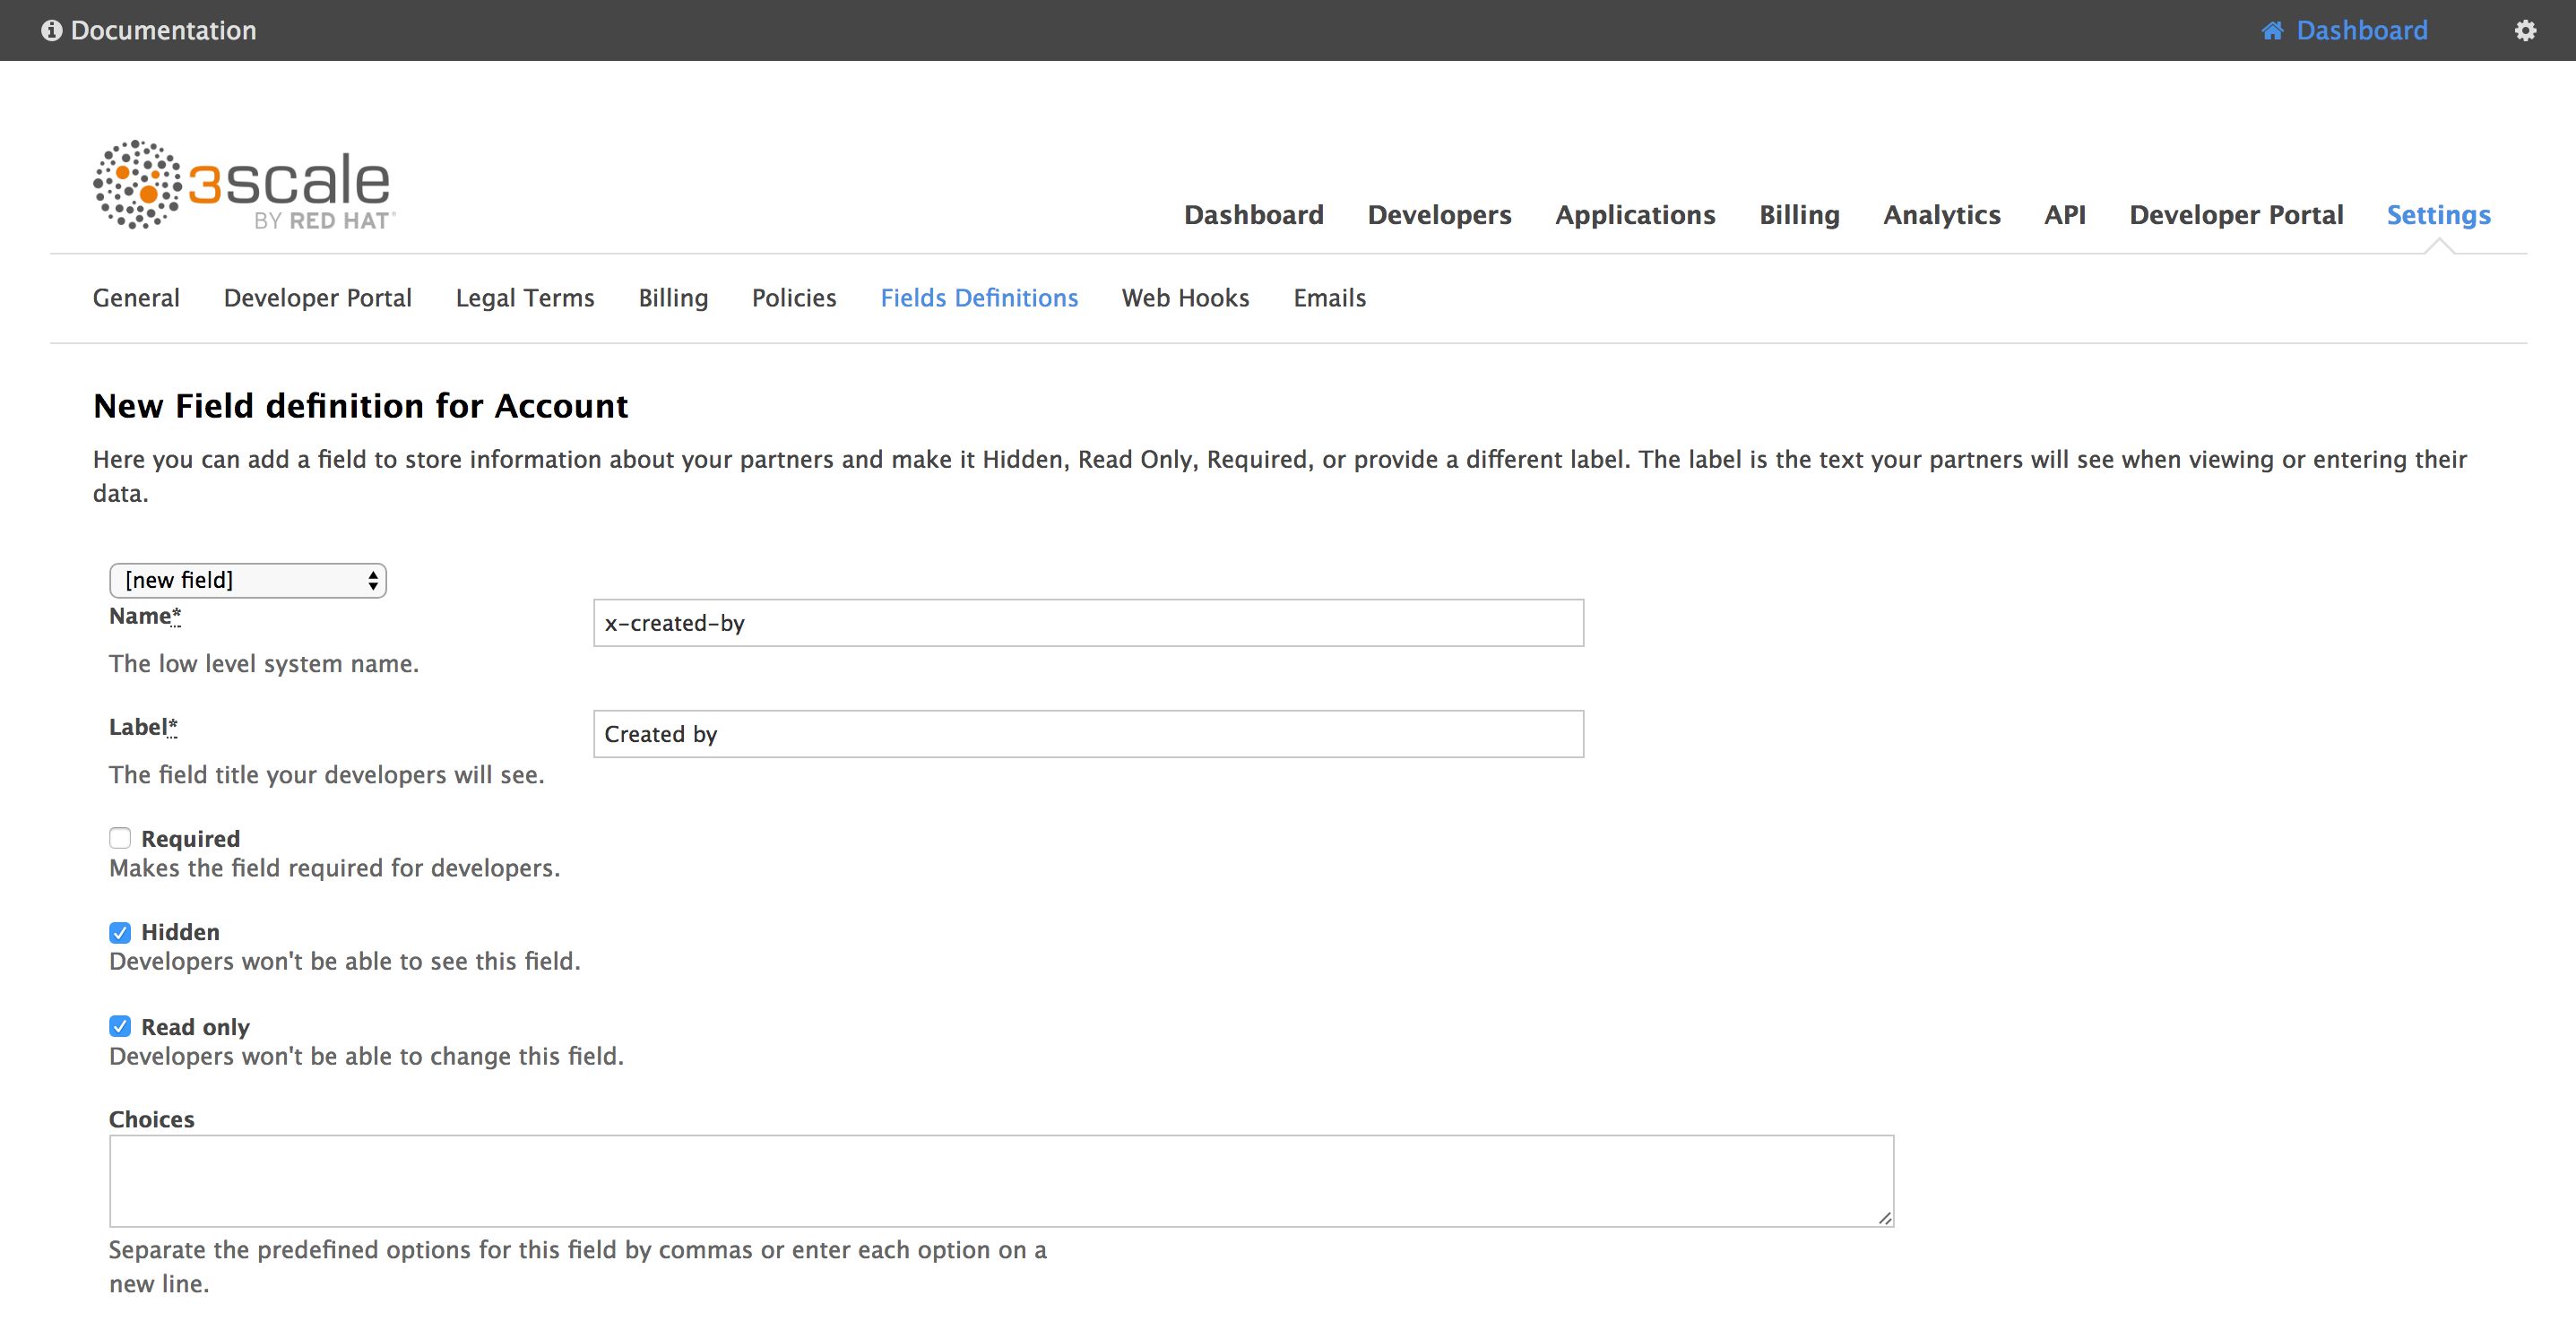Viewport: 2576px width, 1321px height.
Task: Uncheck the Read only checkbox
Action: (x=120, y=1026)
